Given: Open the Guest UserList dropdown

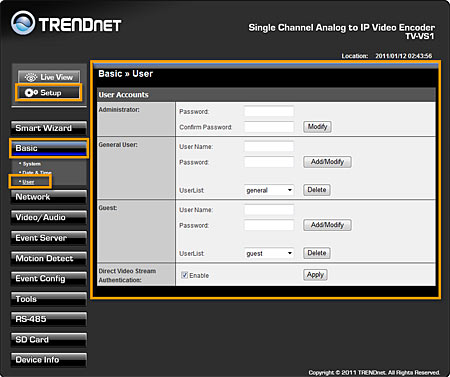Looking at the screenshot, I should (x=269, y=253).
